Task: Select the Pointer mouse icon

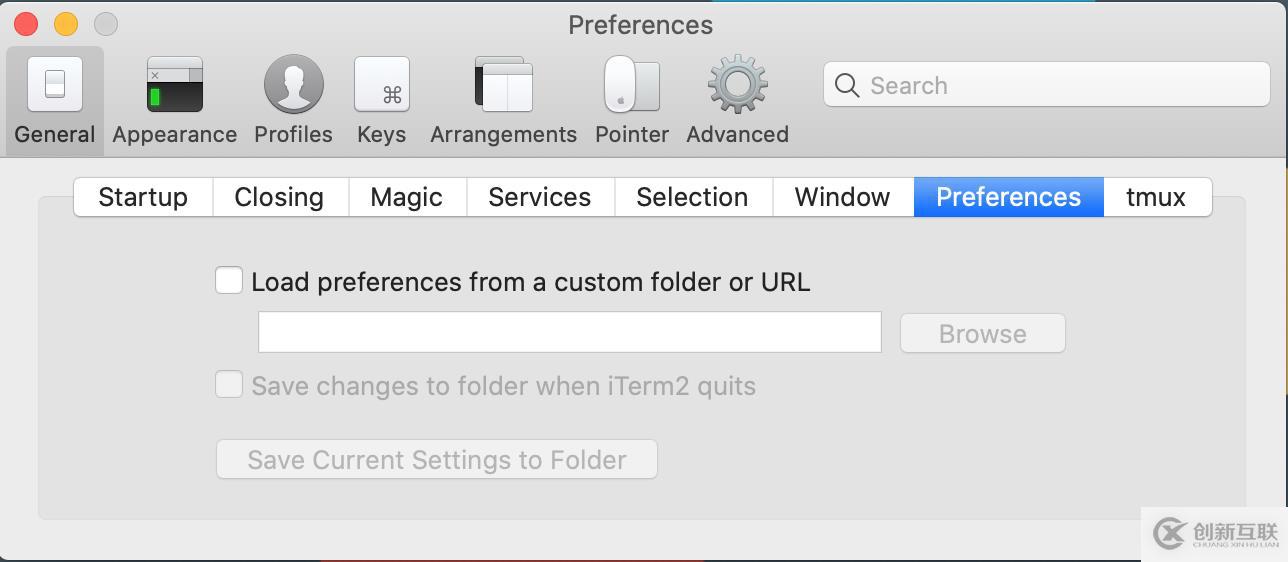Action: pos(632,85)
